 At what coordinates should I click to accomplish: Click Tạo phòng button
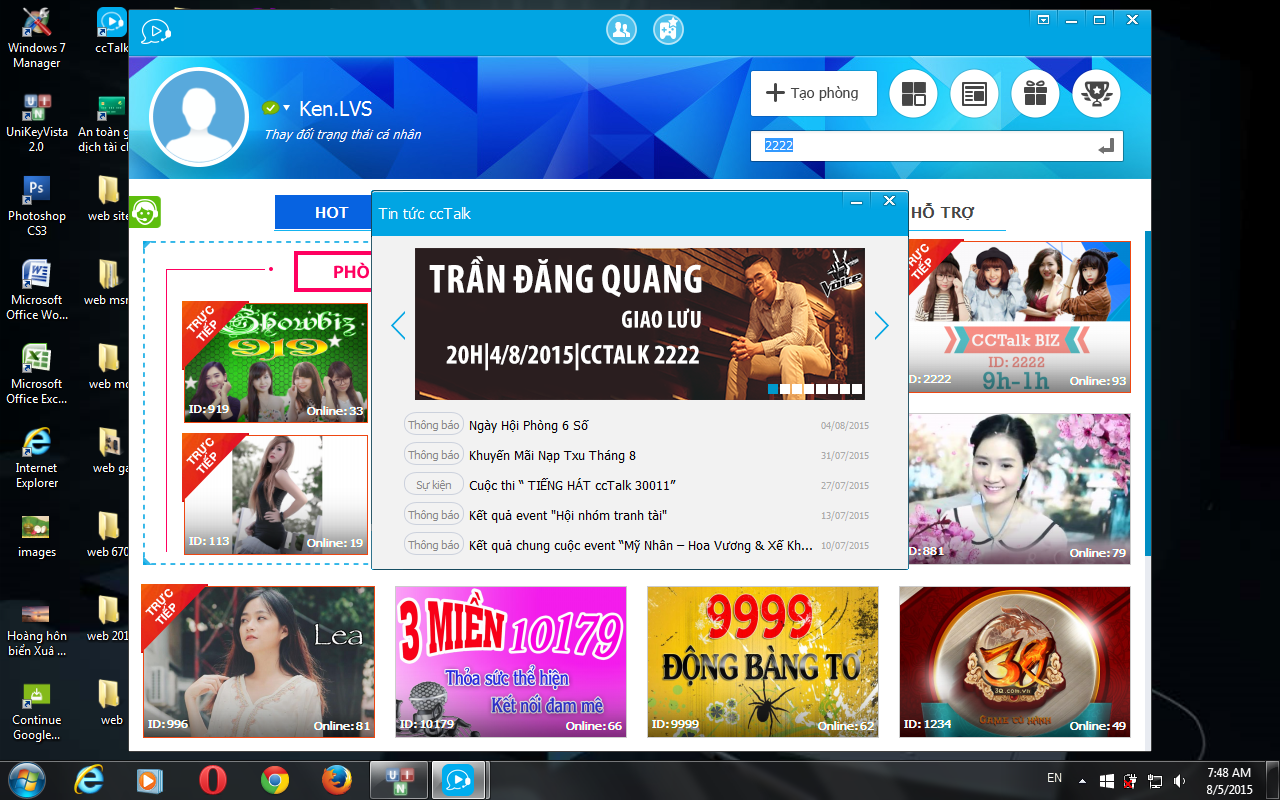814,93
